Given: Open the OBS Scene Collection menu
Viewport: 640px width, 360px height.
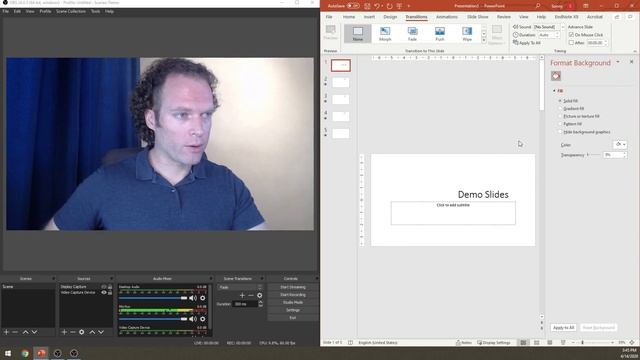Looking at the screenshot, I should tap(71, 11).
